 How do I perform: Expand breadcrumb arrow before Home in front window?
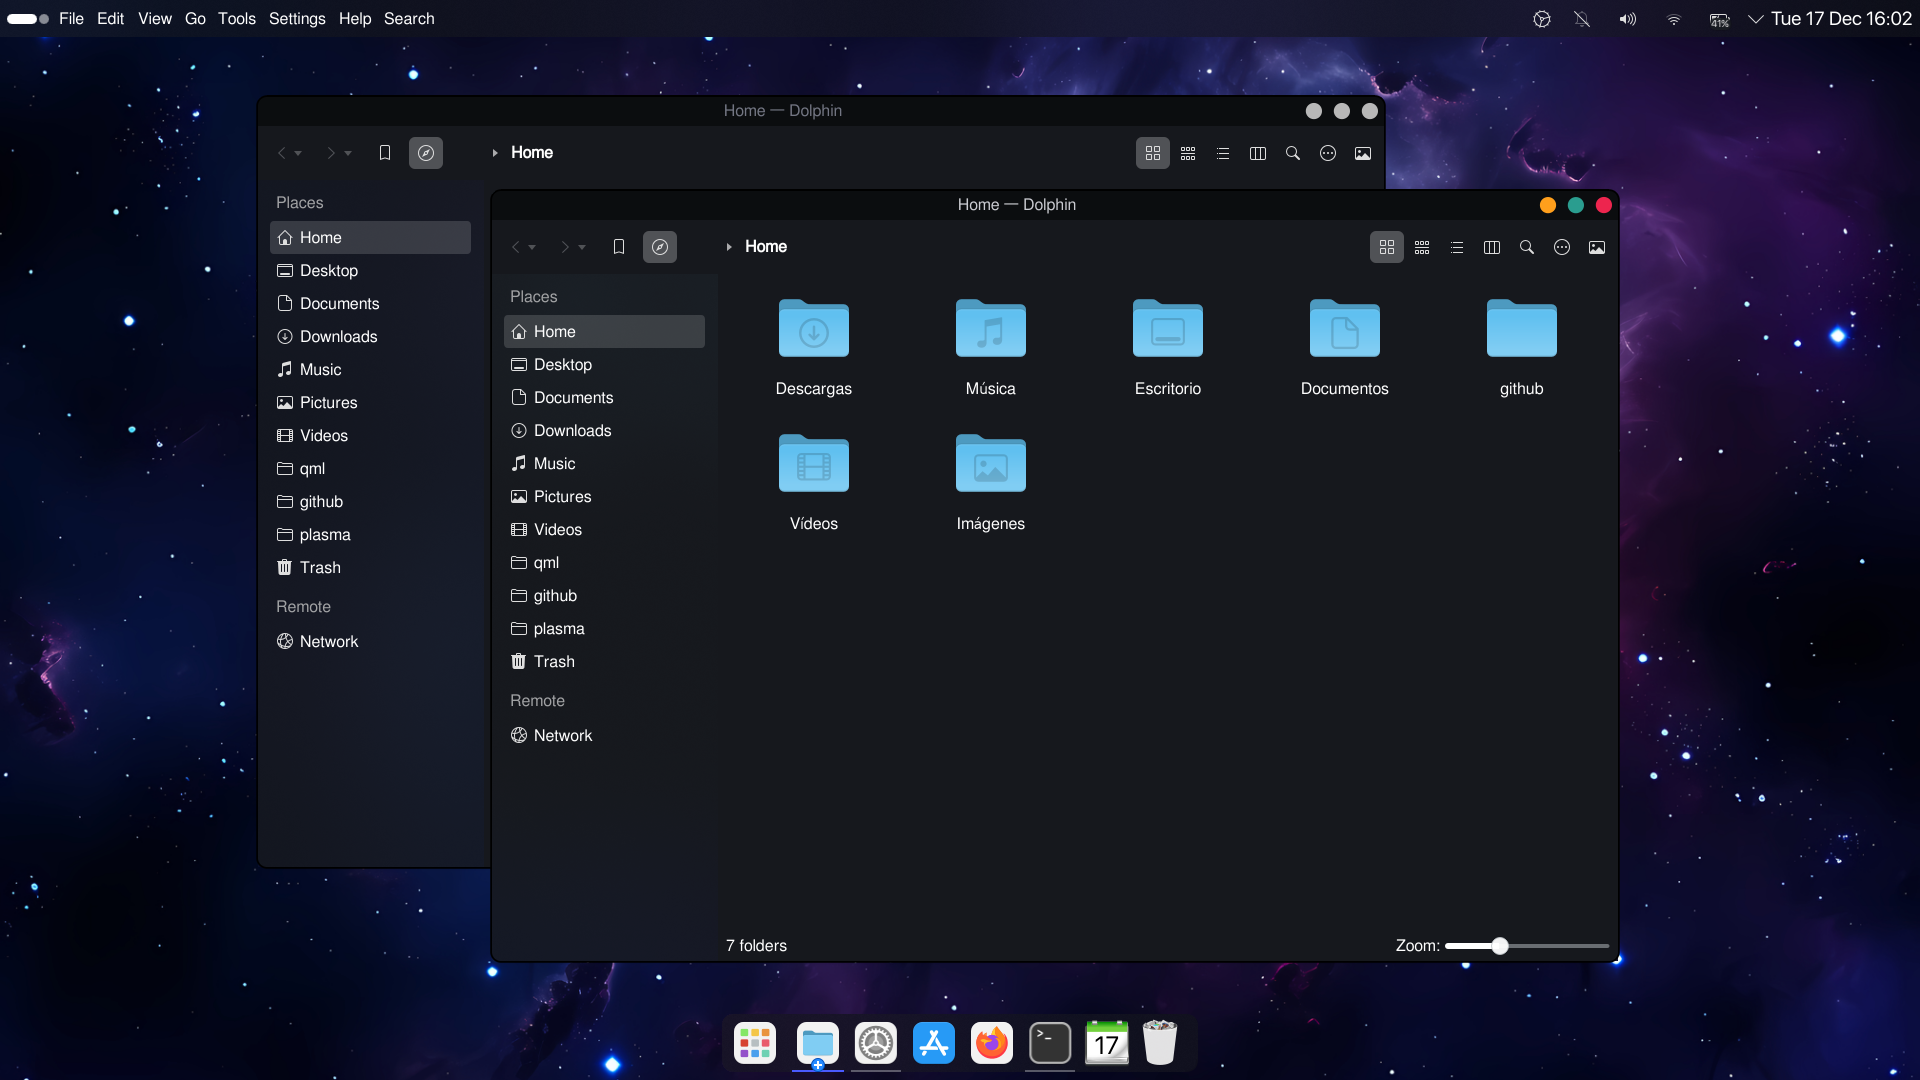tap(729, 247)
